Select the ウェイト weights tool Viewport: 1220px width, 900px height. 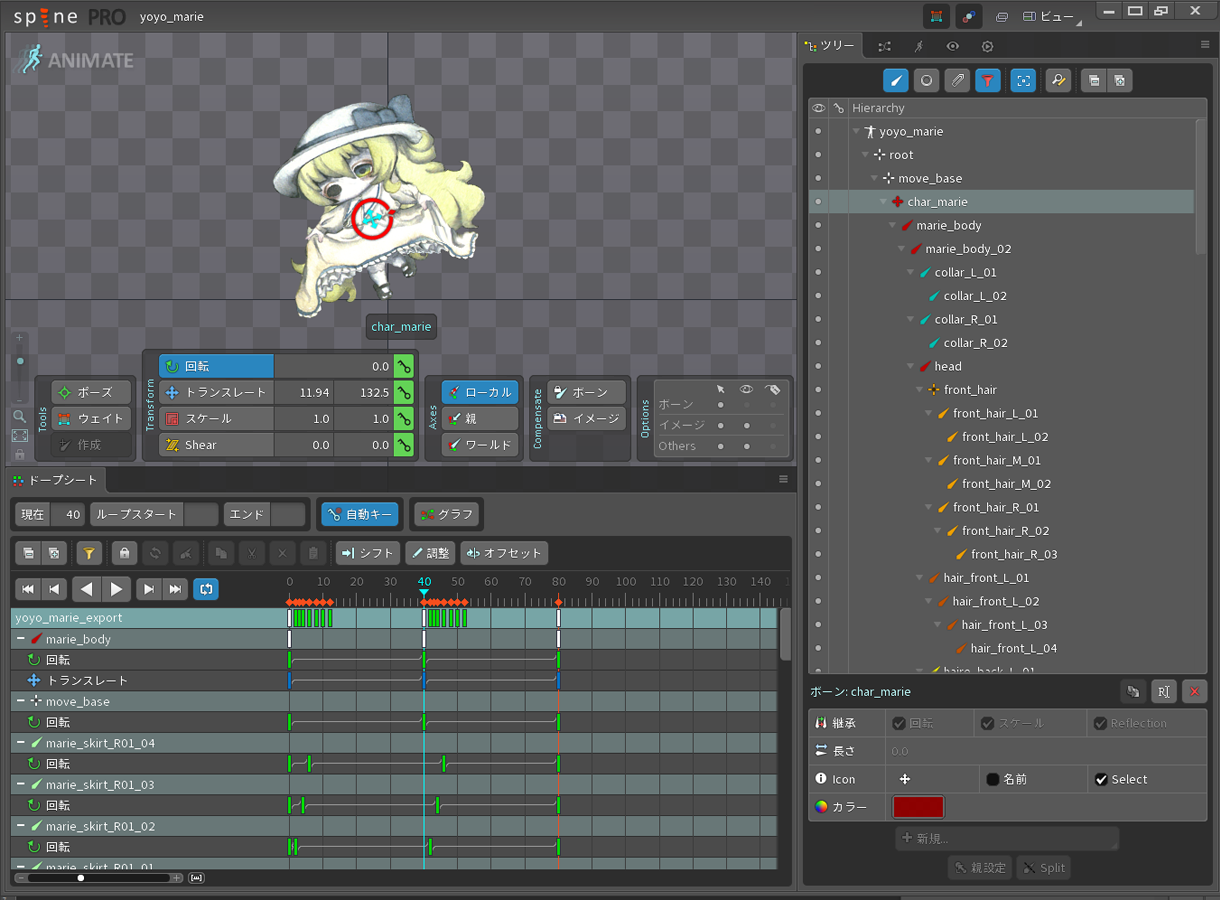pyautogui.click(x=91, y=418)
